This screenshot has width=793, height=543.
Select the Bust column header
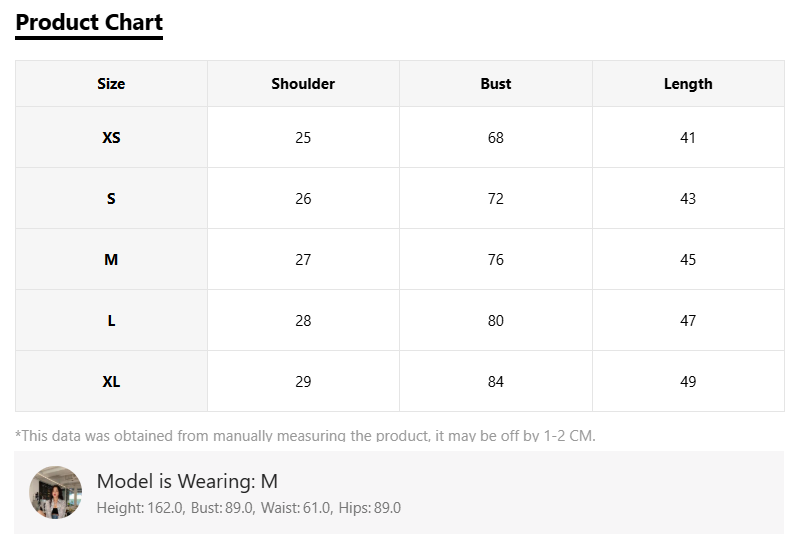496,83
